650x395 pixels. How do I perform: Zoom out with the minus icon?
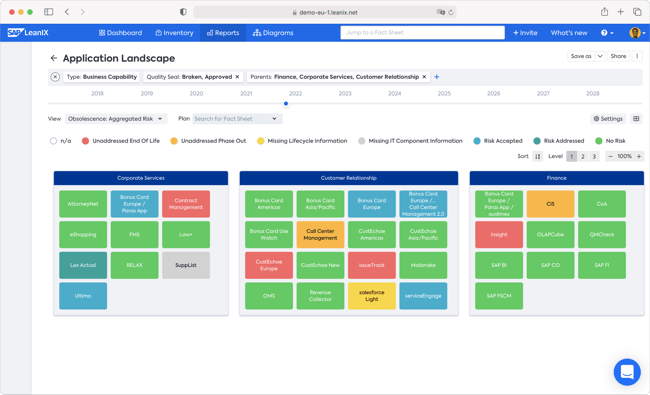click(x=610, y=156)
